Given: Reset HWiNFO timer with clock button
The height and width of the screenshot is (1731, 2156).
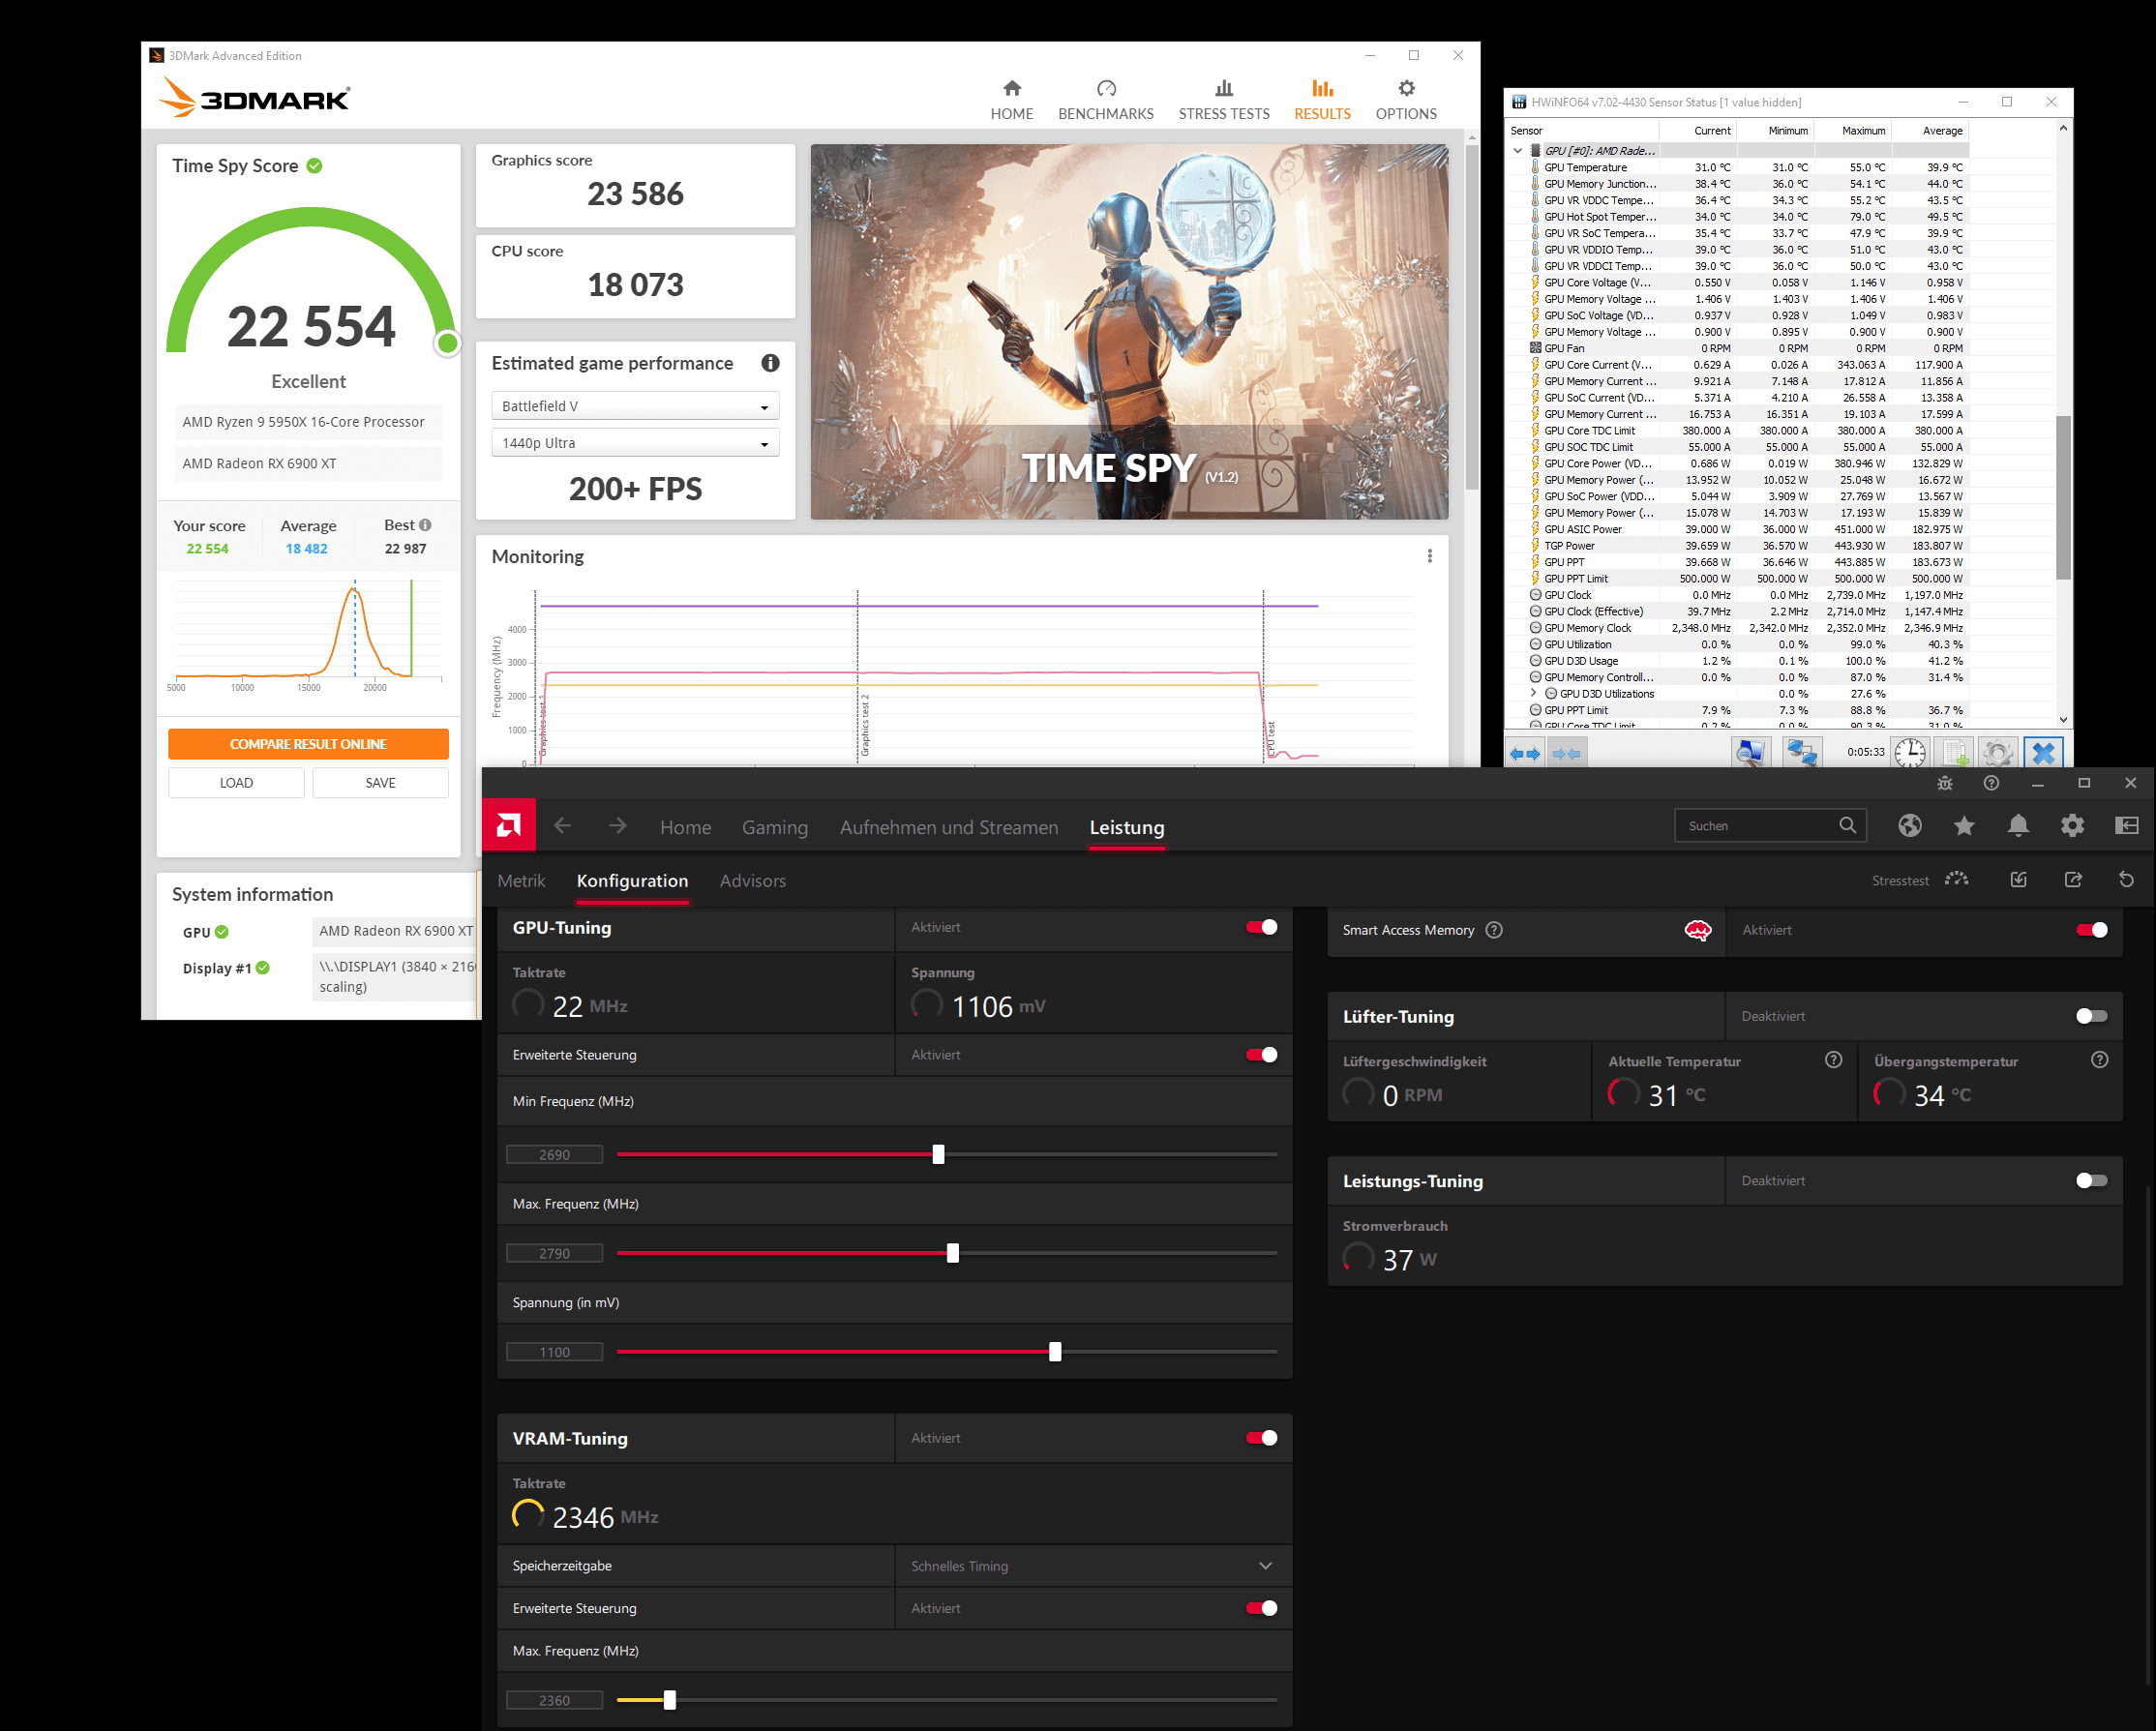Looking at the screenshot, I should click(1910, 753).
